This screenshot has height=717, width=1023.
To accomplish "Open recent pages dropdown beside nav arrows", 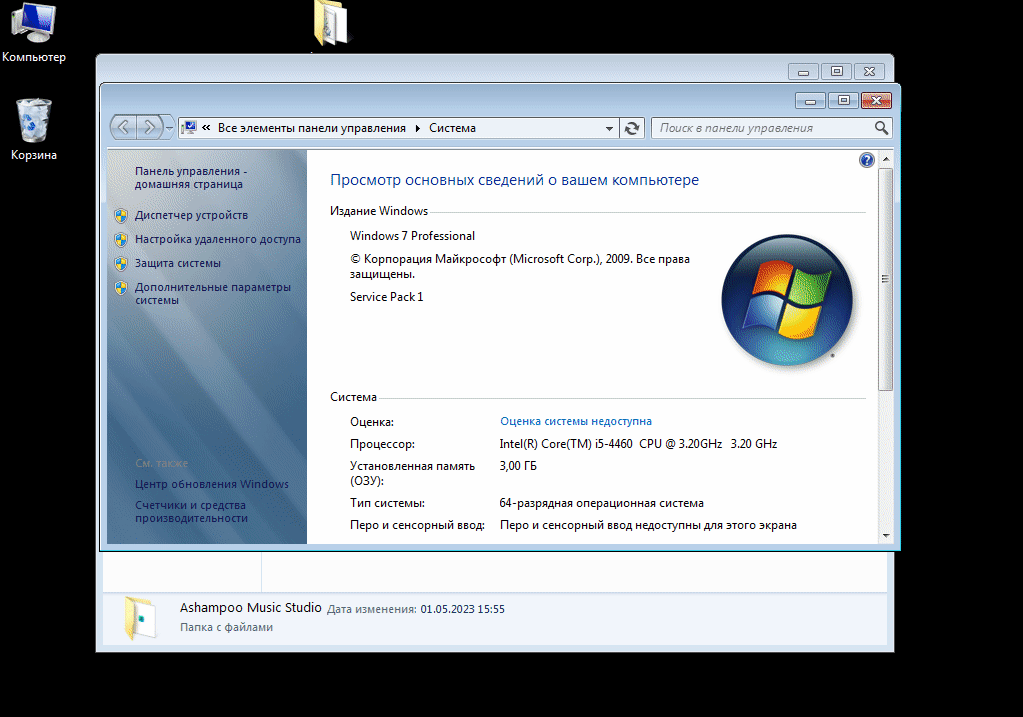I will tap(169, 128).
